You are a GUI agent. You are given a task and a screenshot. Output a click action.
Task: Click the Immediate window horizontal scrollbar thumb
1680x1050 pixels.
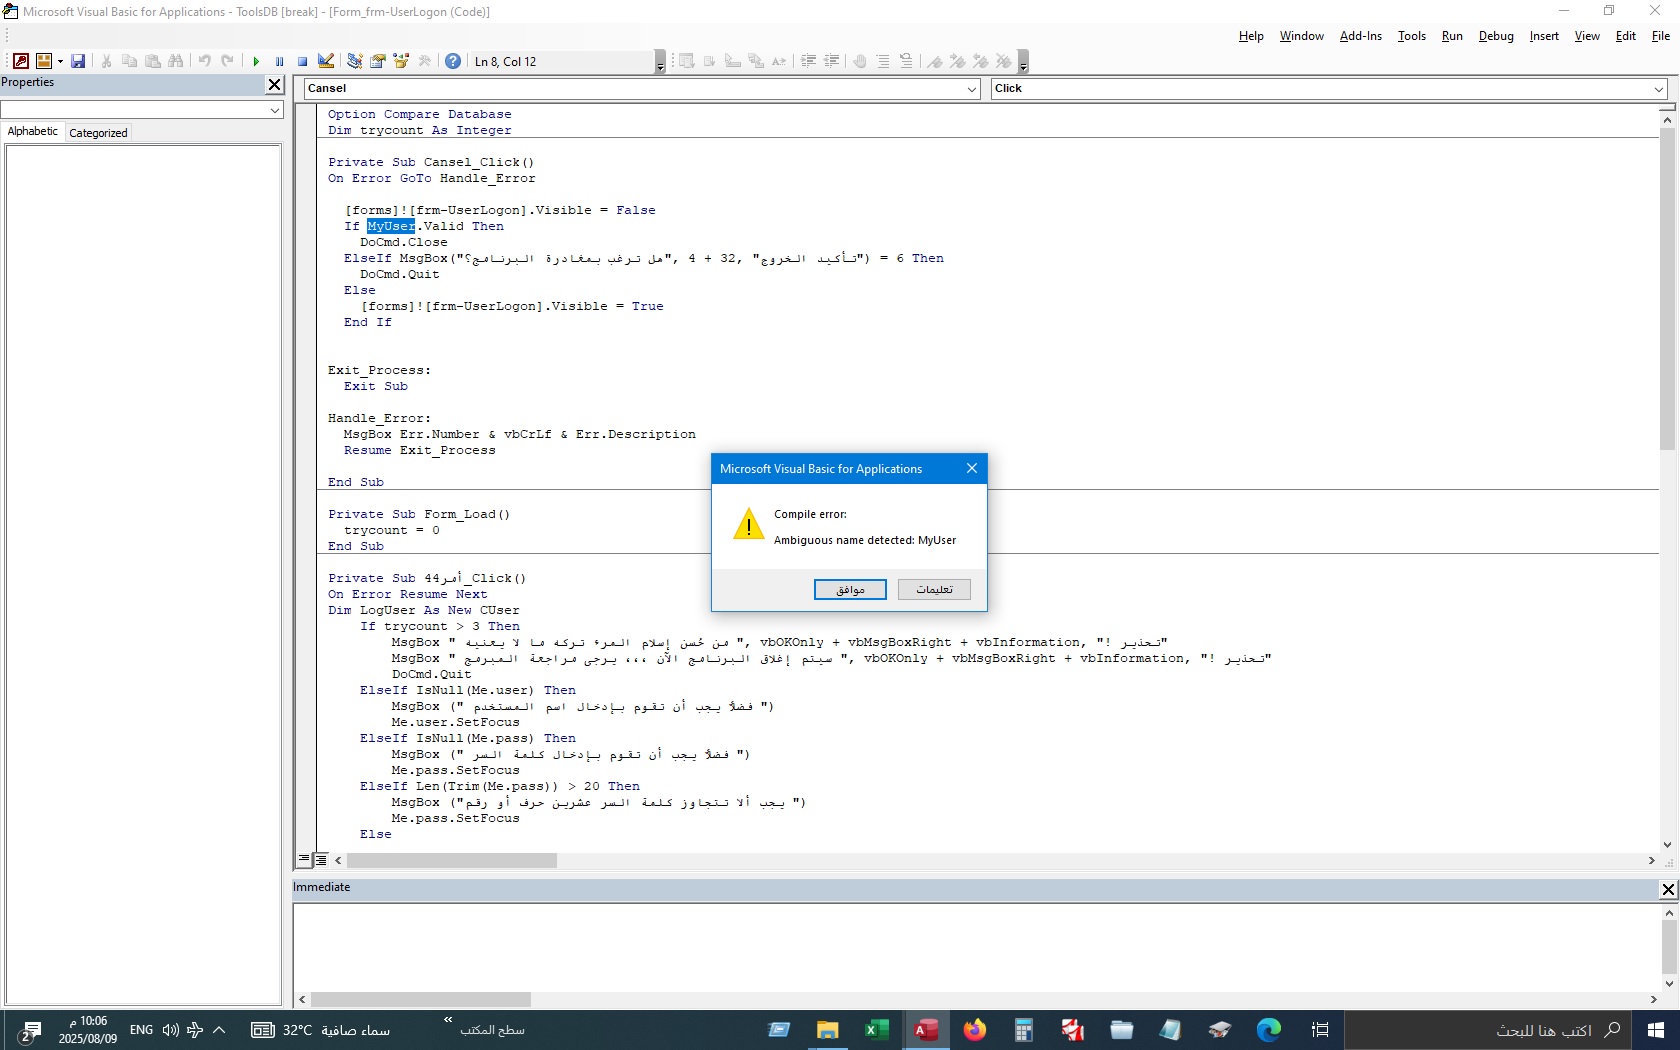421,999
